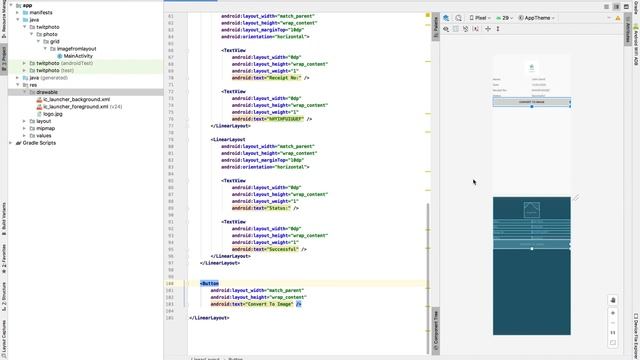Open MainActivity class in project tree

pos(78,56)
